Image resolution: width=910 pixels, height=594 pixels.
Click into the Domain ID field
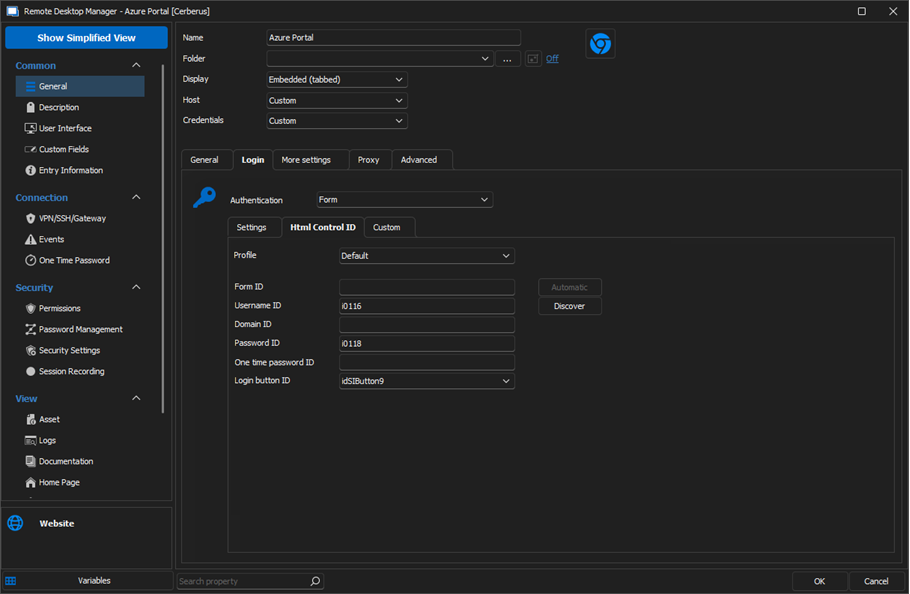pos(427,325)
